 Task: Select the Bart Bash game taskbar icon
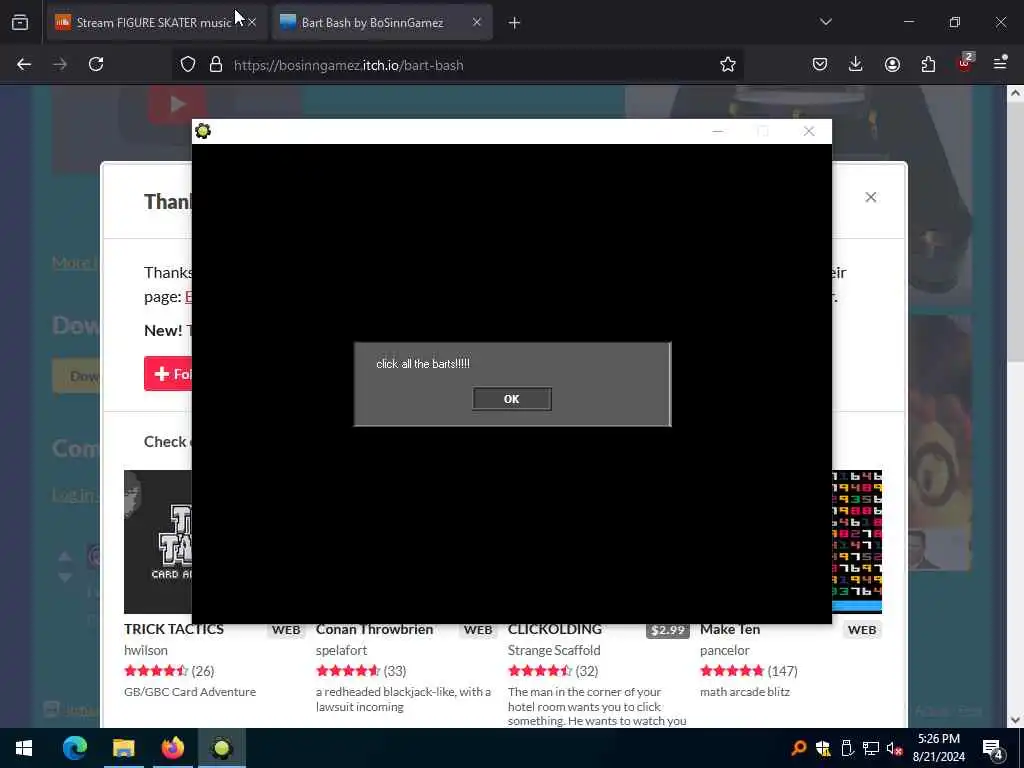(x=222, y=748)
